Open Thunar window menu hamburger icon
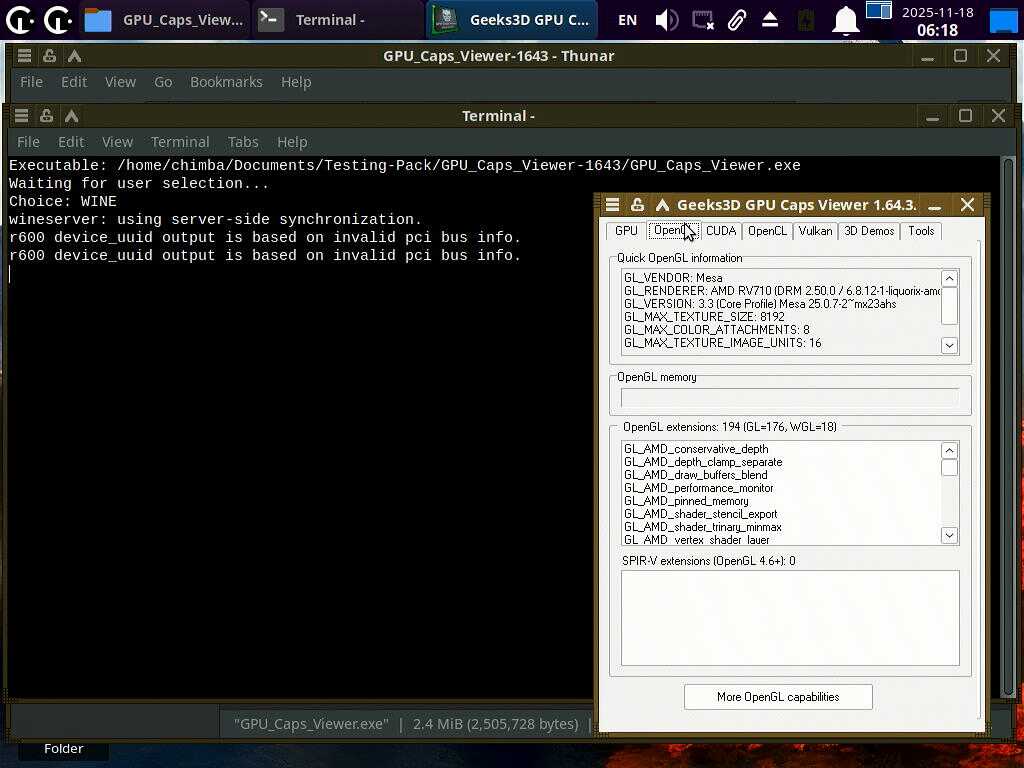This screenshot has width=1024, height=768. (x=24, y=56)
